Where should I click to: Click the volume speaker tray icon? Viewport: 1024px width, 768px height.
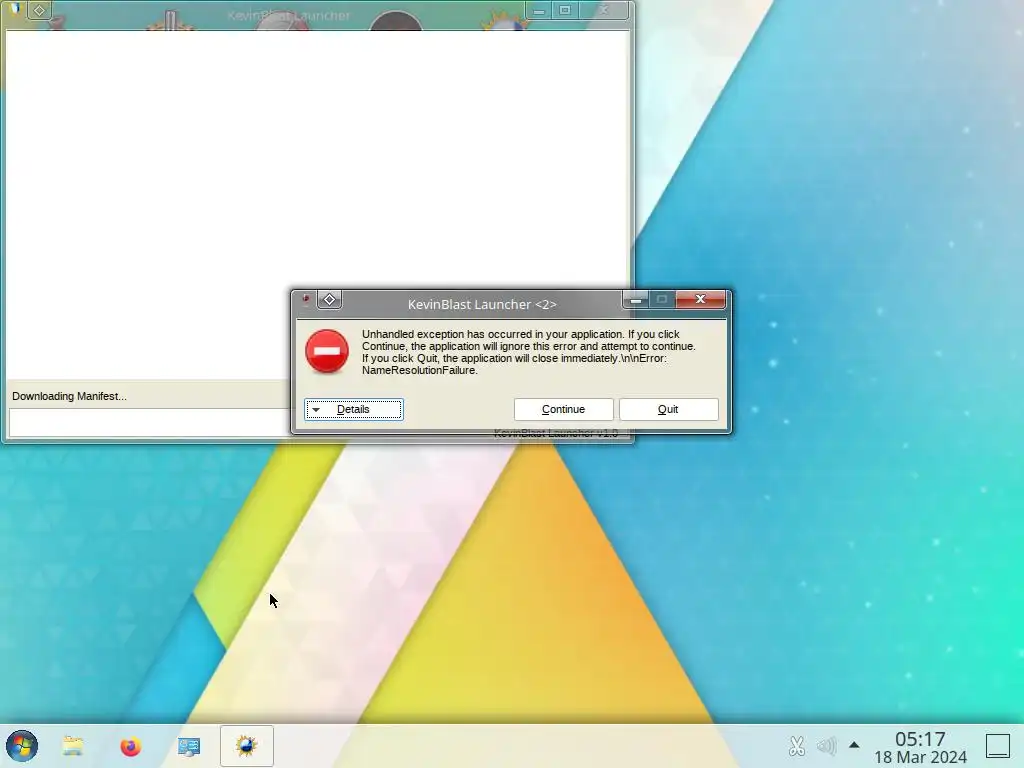(x=826, y=746)
